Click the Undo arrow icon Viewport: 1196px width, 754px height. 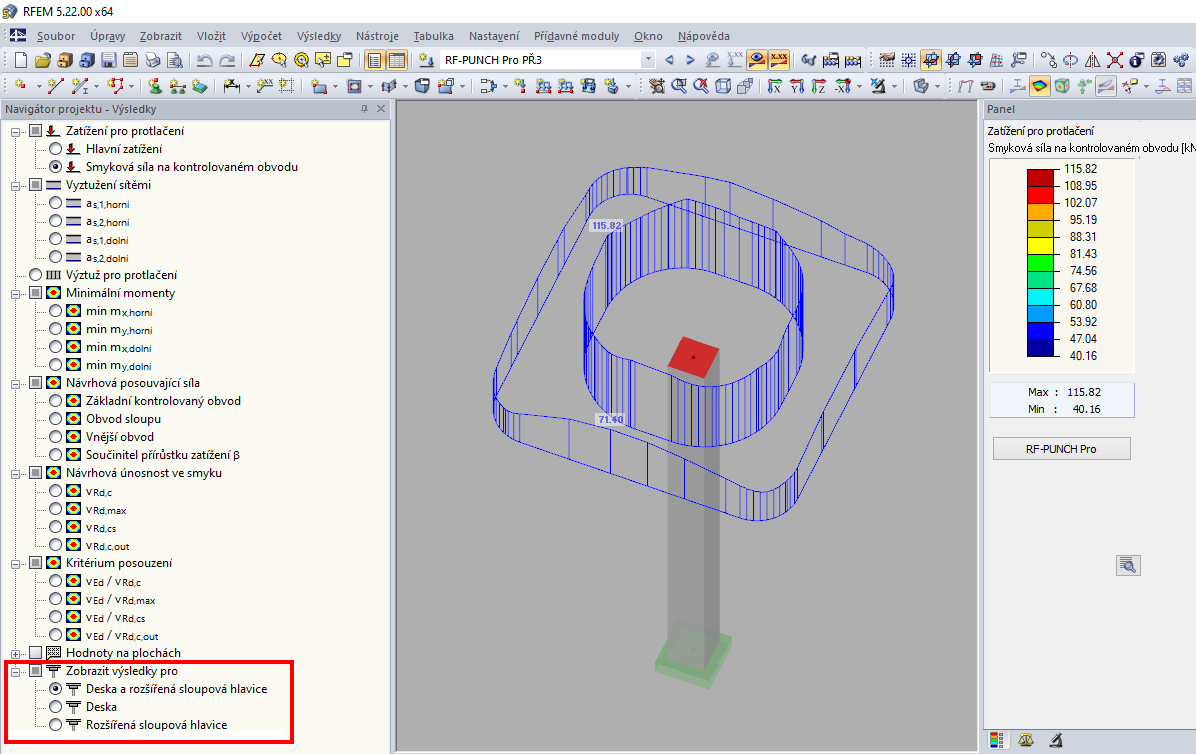tap(204, 59)
